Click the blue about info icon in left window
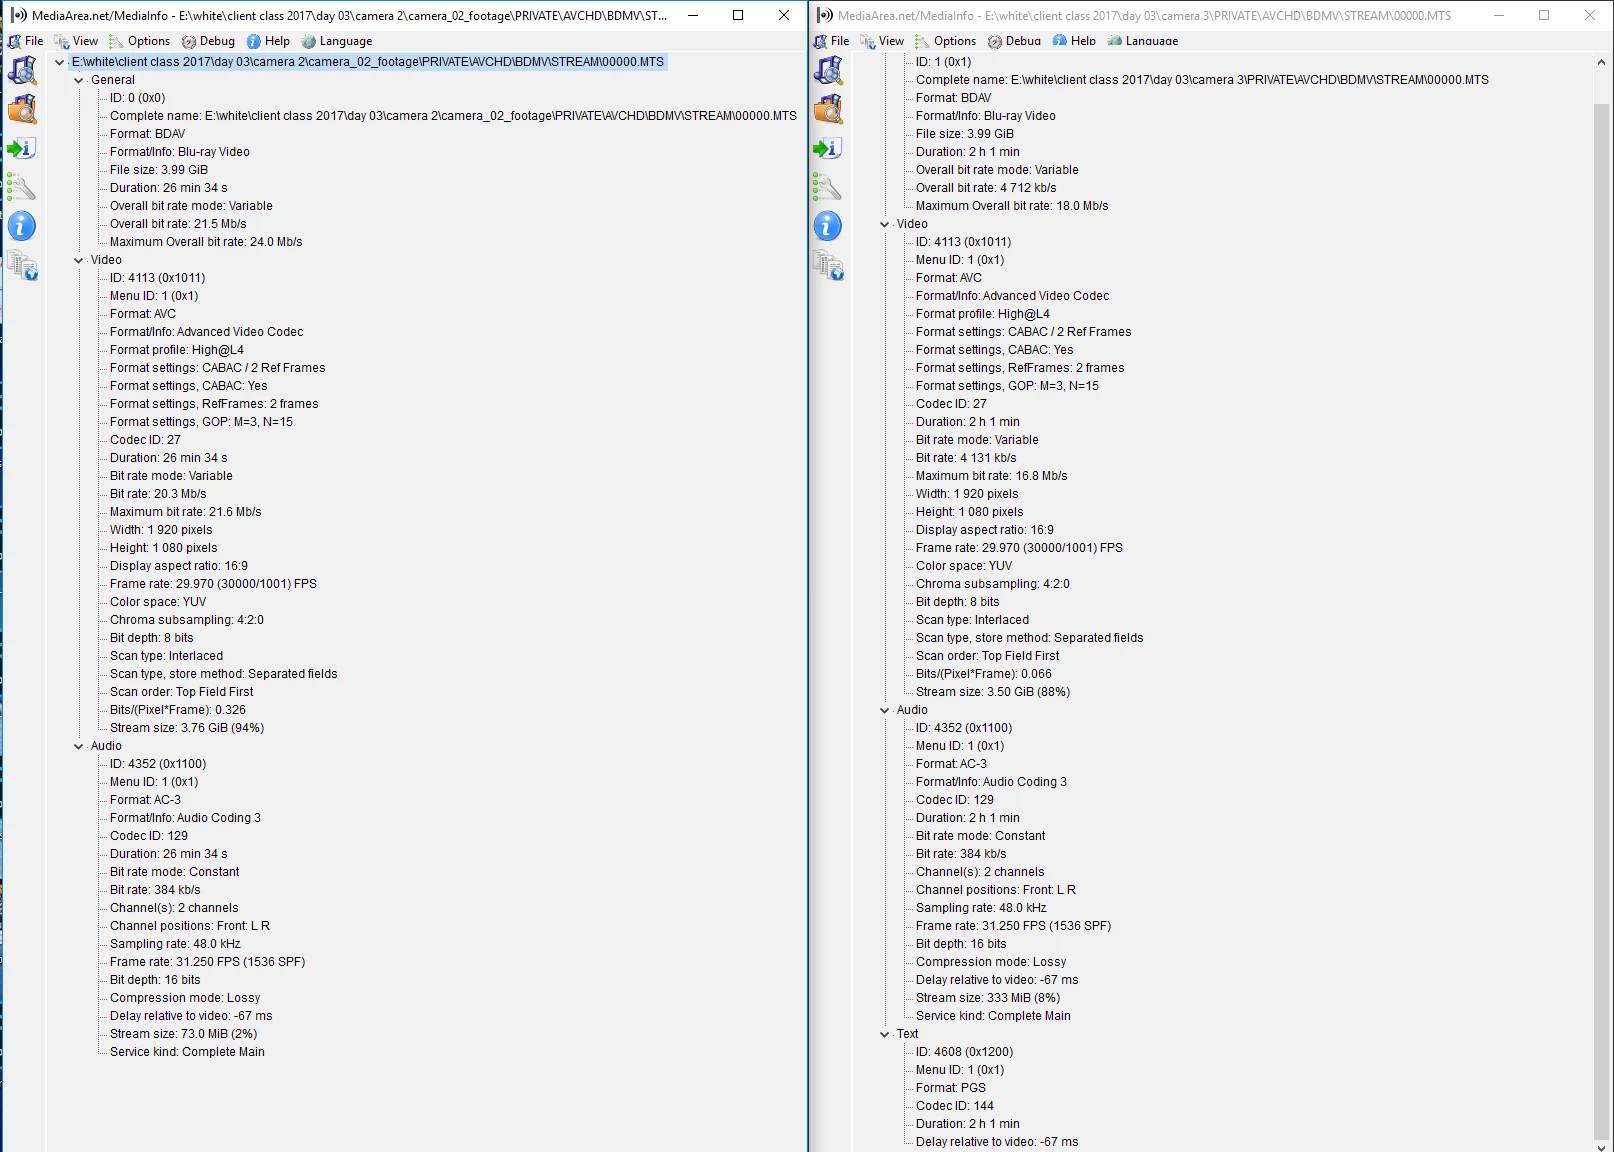1614x1152 pixels. click(22, 226)
